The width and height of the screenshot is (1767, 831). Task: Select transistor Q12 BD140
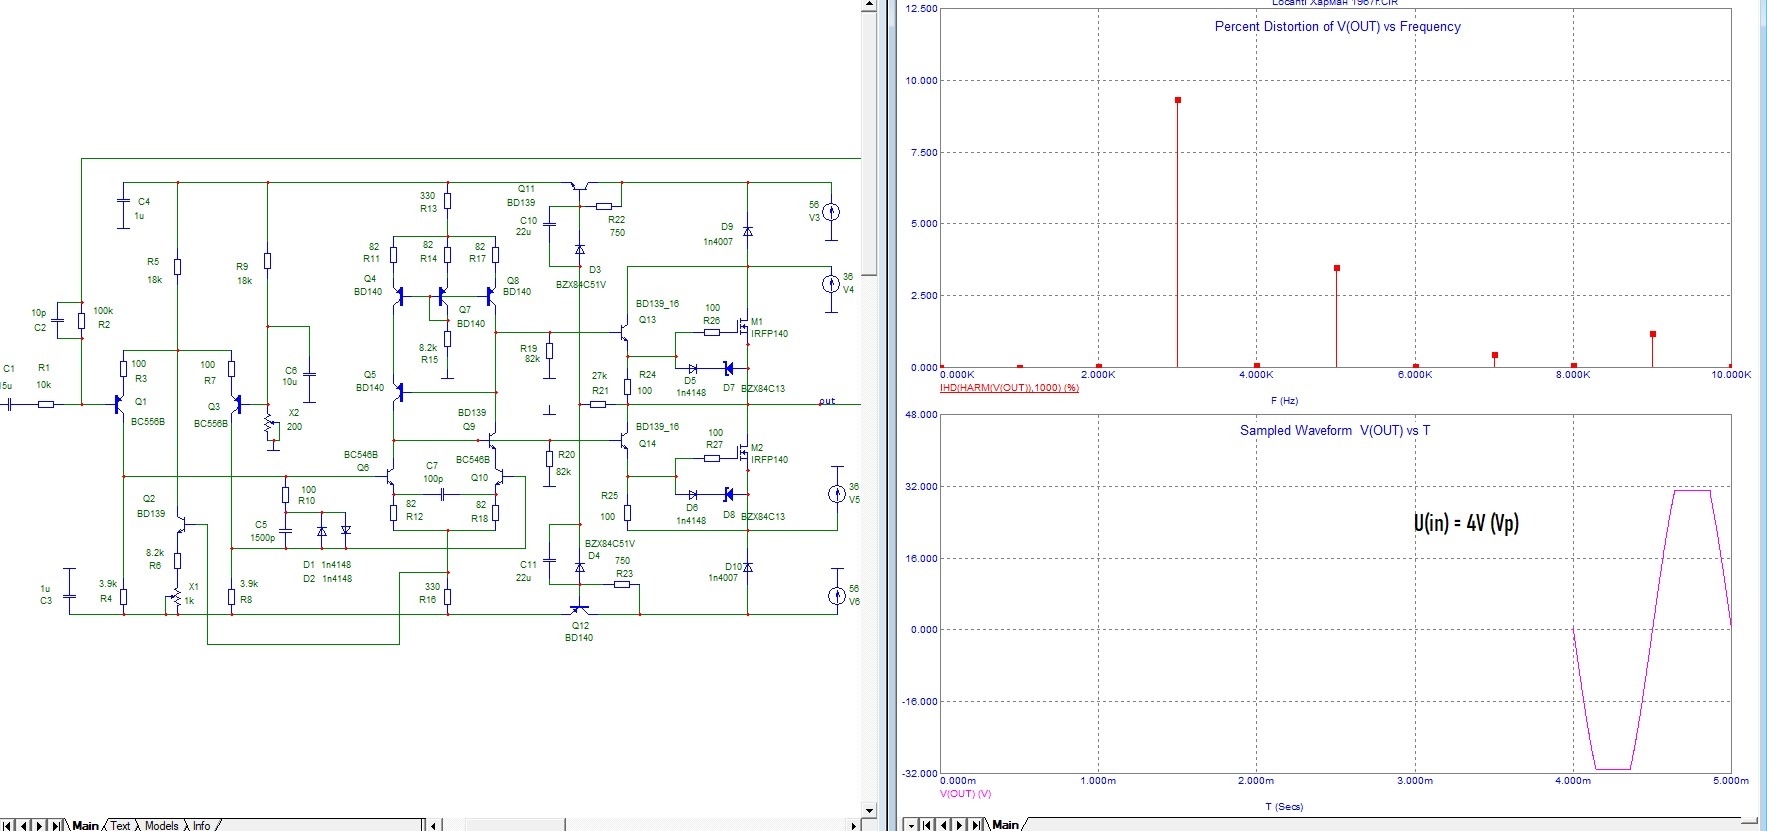pyautogui.click(x=579, y=609)
